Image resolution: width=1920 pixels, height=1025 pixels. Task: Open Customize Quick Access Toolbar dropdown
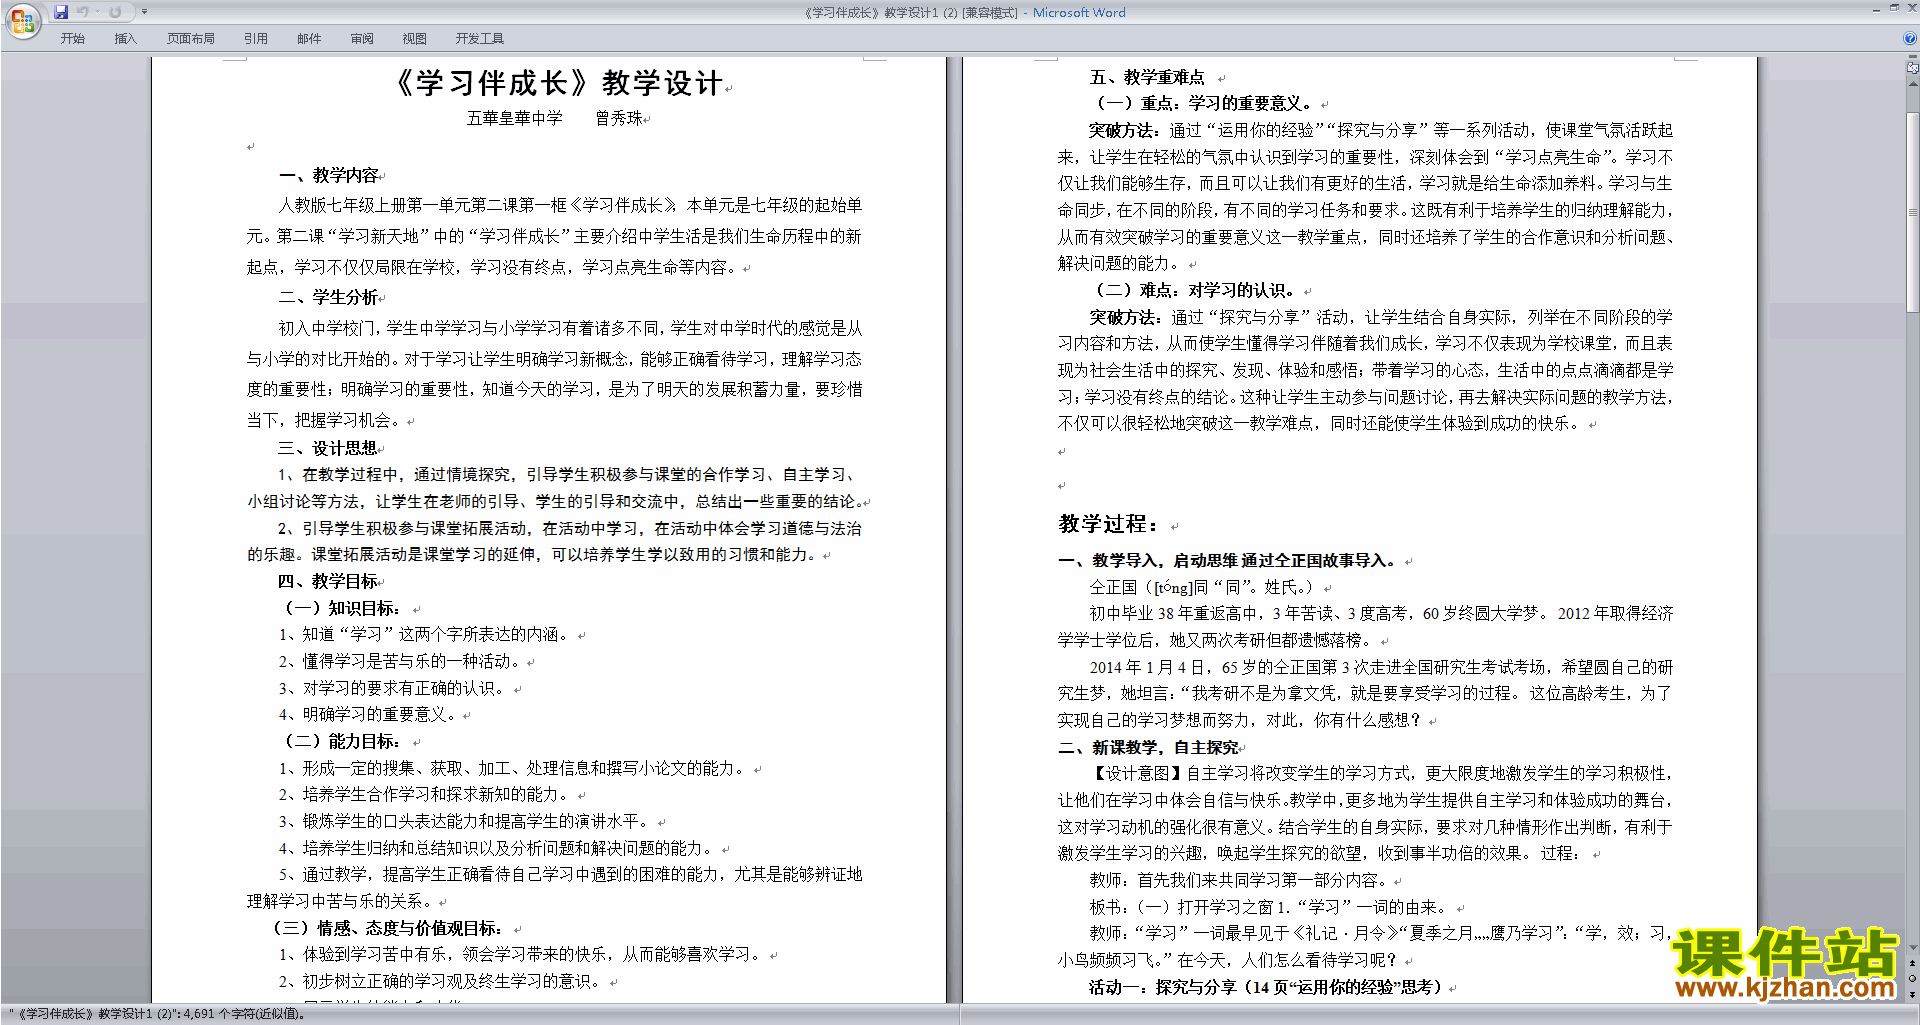pos(144,12)
